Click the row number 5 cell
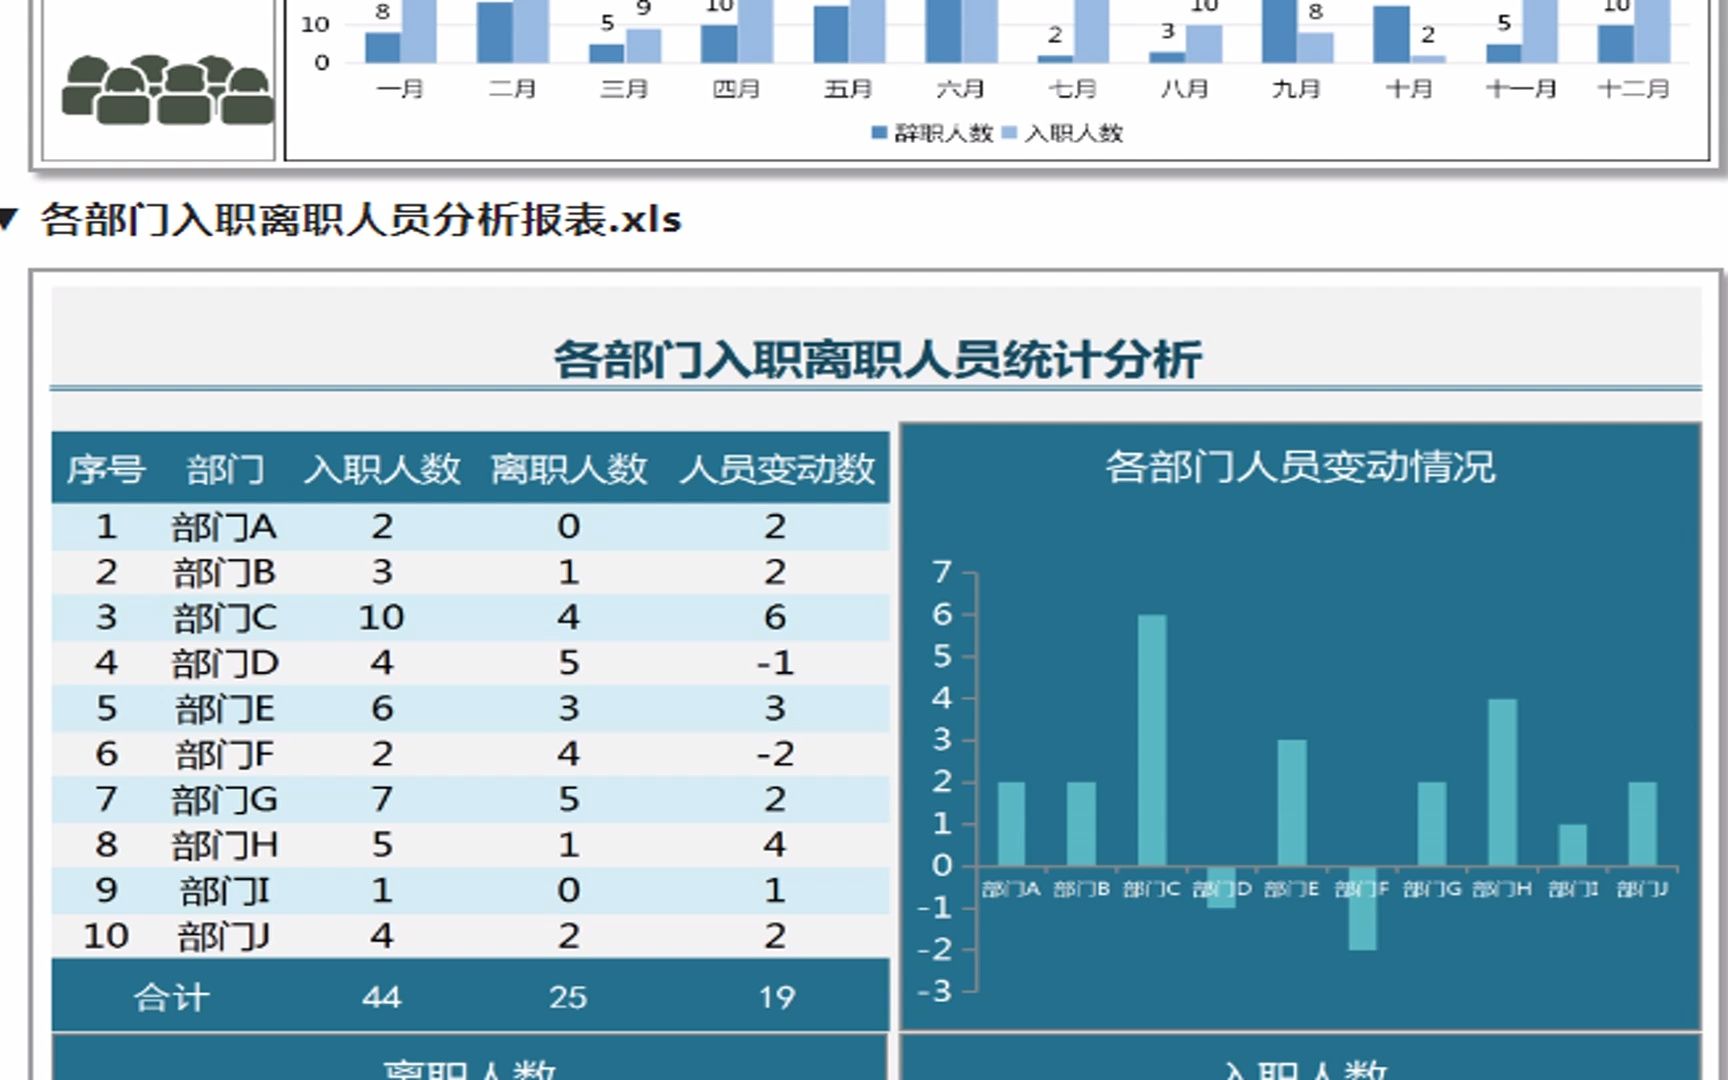The height and width of the screenshot is (1080, 1728). pyautogui.click(x=106, y=709)
